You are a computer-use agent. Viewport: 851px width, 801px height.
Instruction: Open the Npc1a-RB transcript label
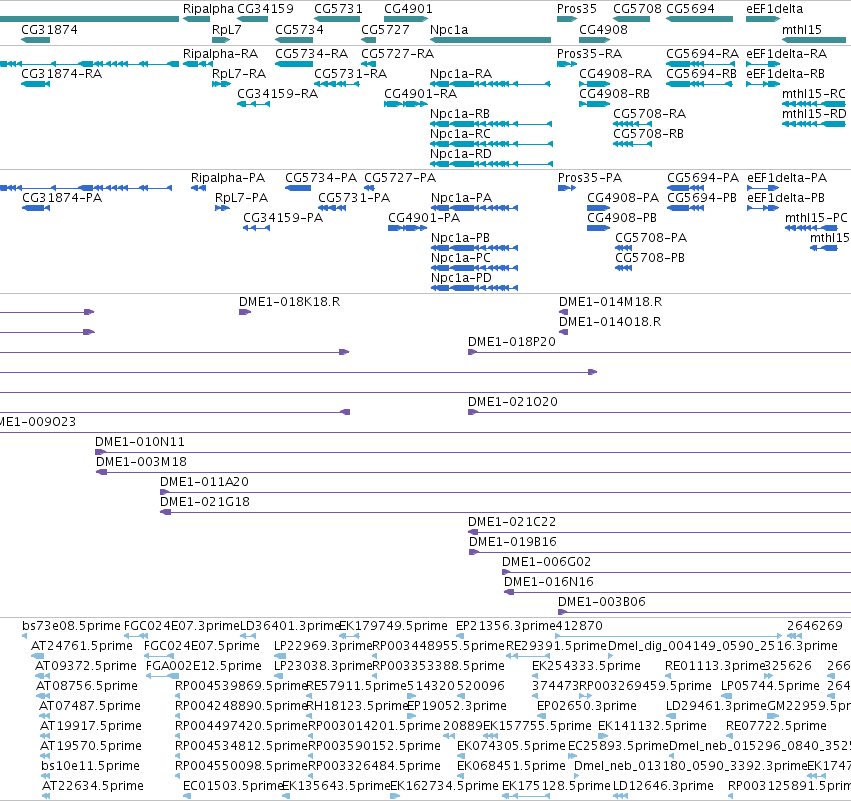pyautogui.click(x=460, y=114)
